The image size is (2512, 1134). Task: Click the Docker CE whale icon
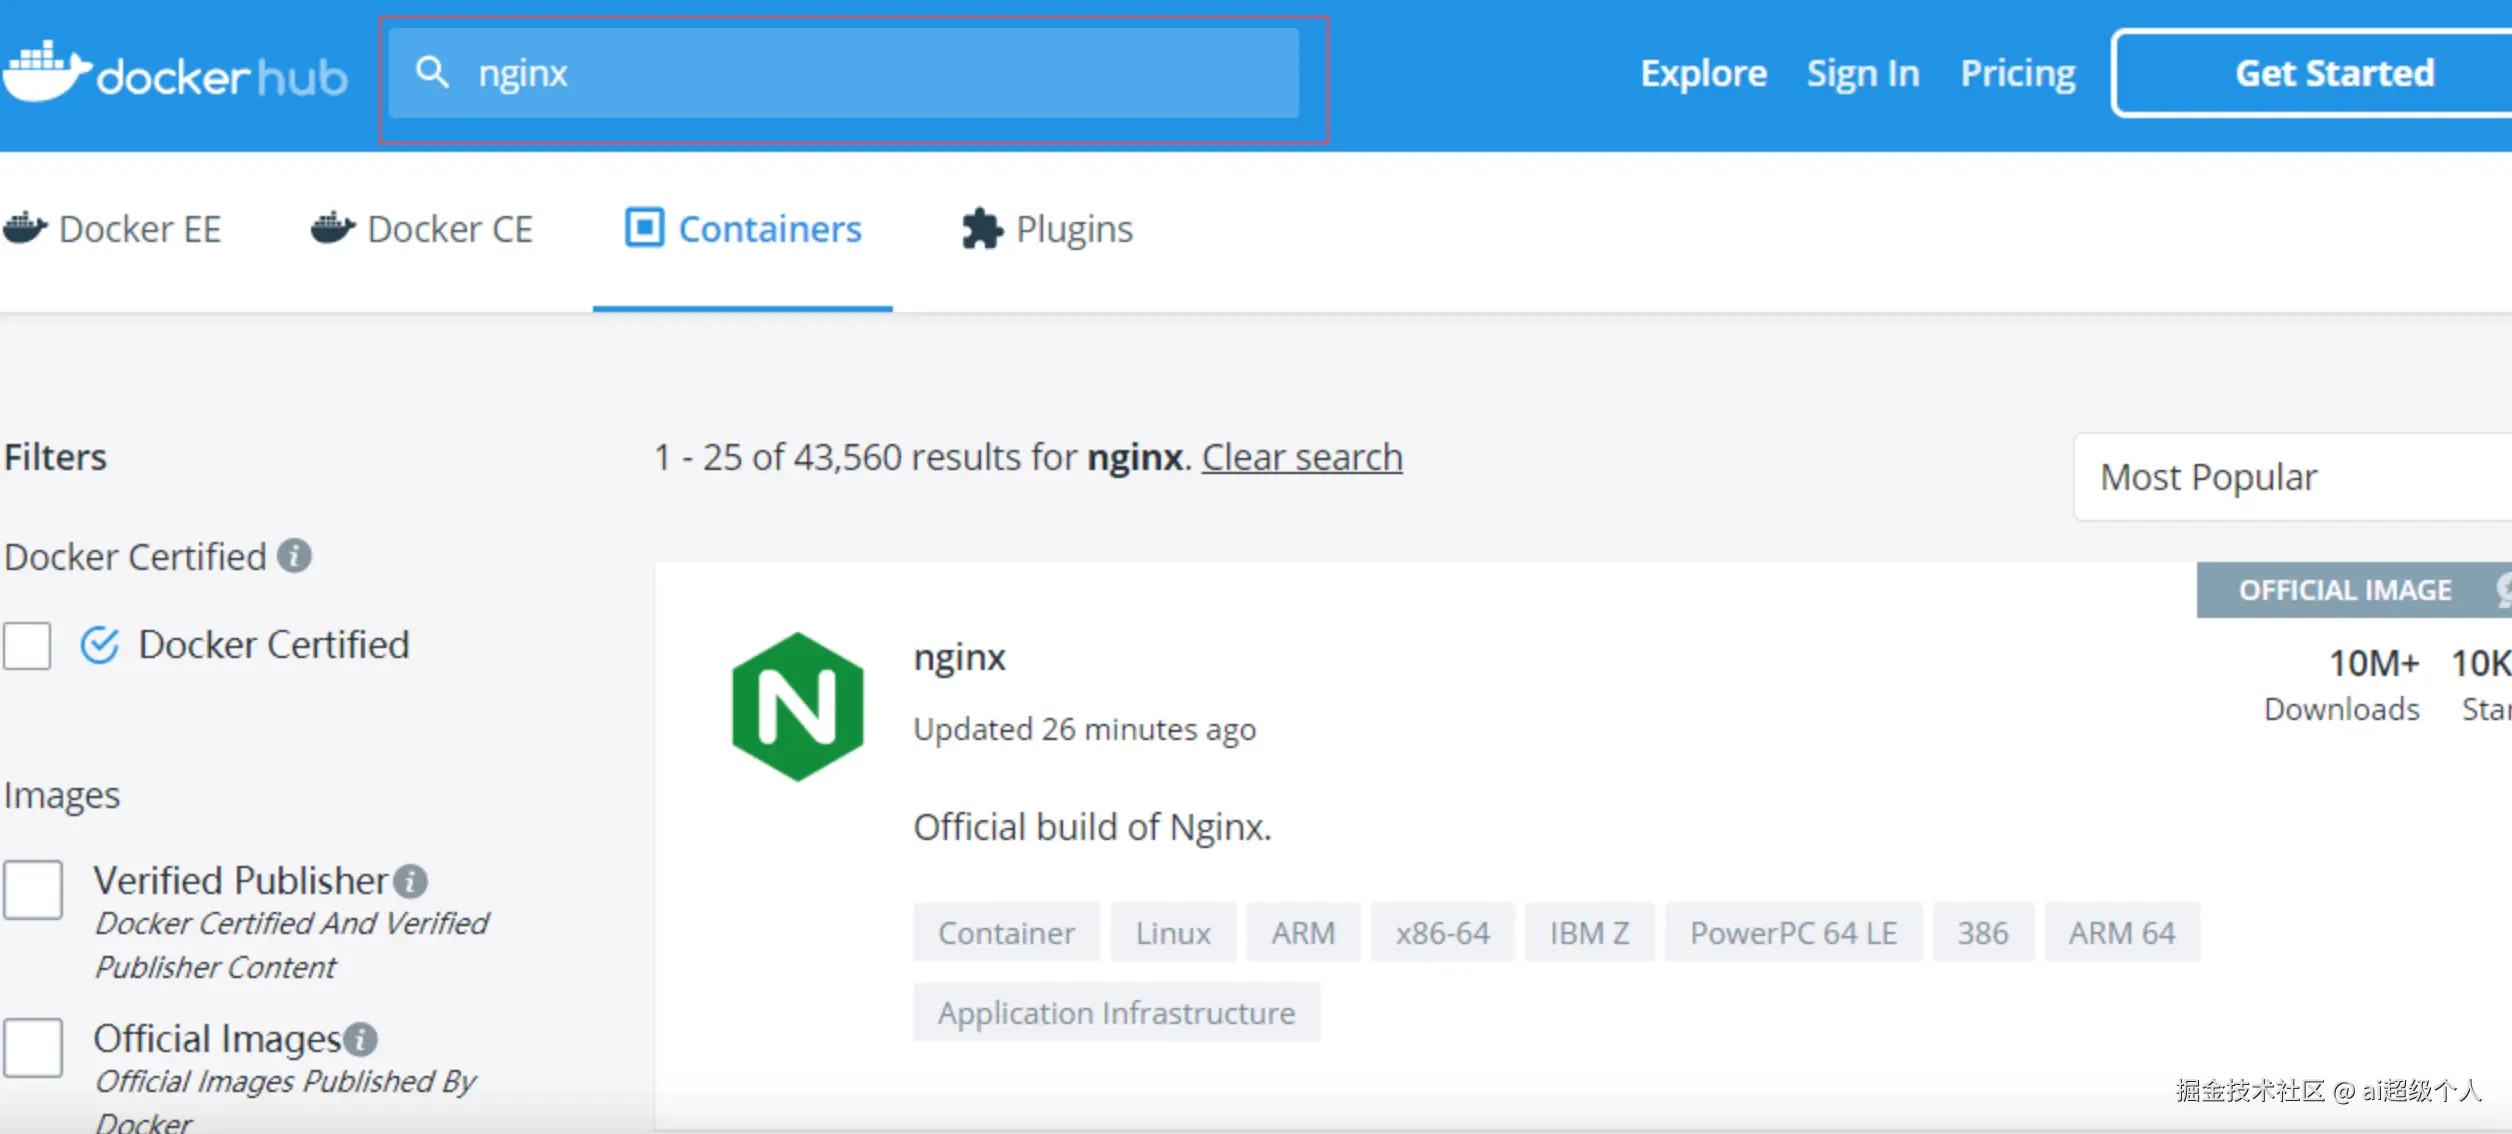[332, 228]
